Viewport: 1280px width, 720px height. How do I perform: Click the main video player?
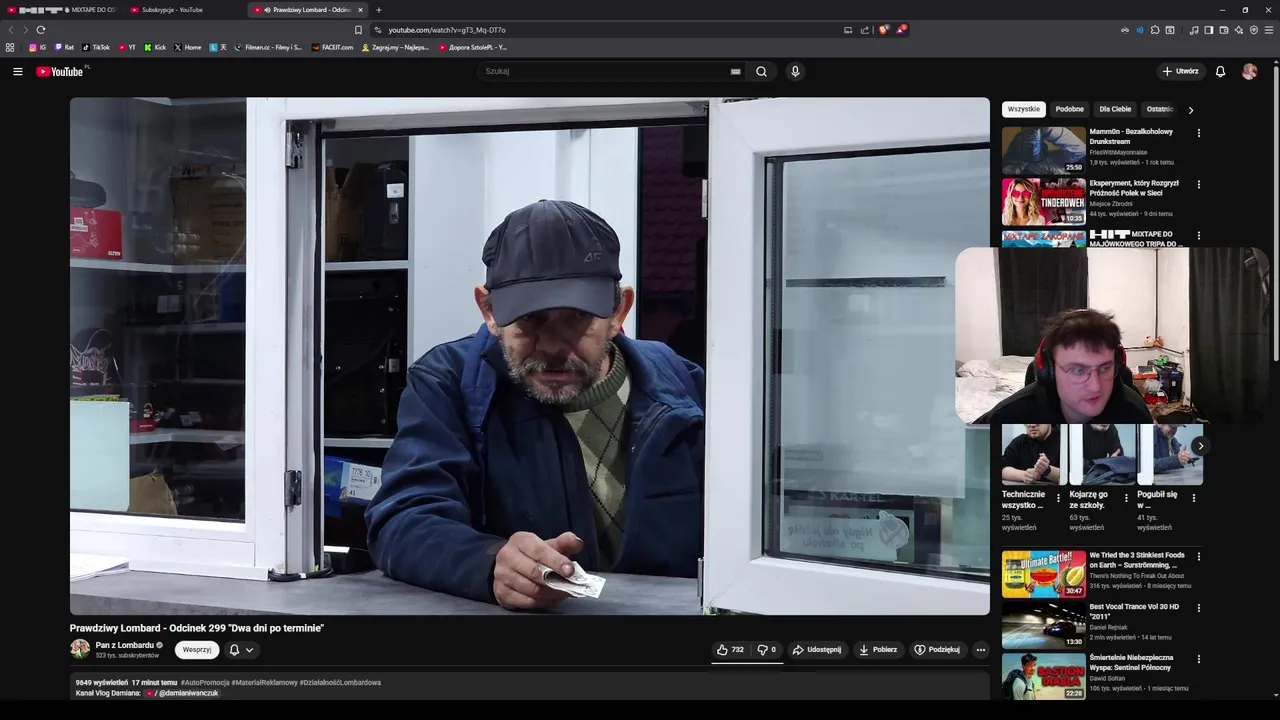click(530, 356)
